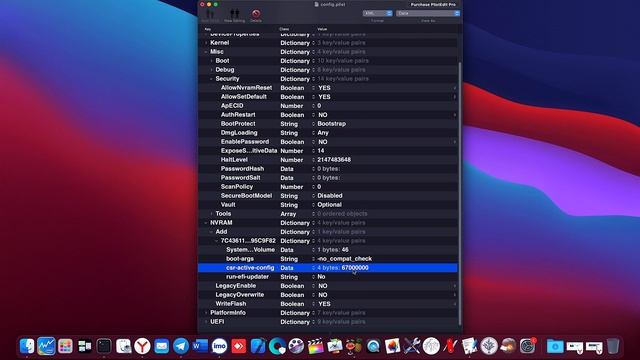Open the Mail app in dock
Image resolution: width=640 pixels, height=360 pixels.
(x=162, y=346)
